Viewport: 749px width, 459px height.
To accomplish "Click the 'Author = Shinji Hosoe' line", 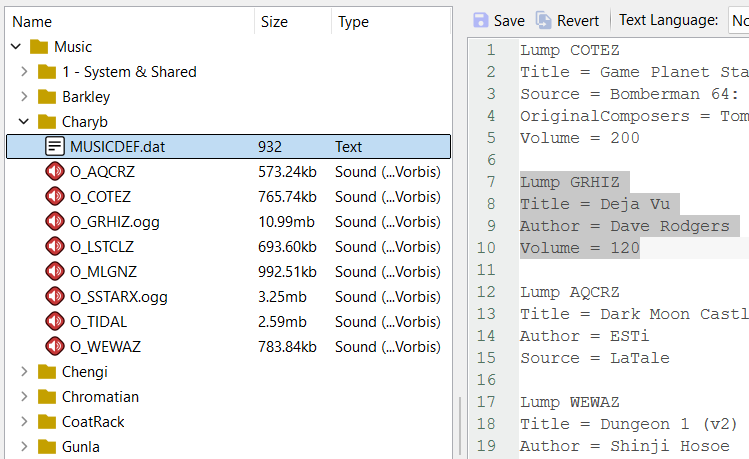I will [625, 446].
